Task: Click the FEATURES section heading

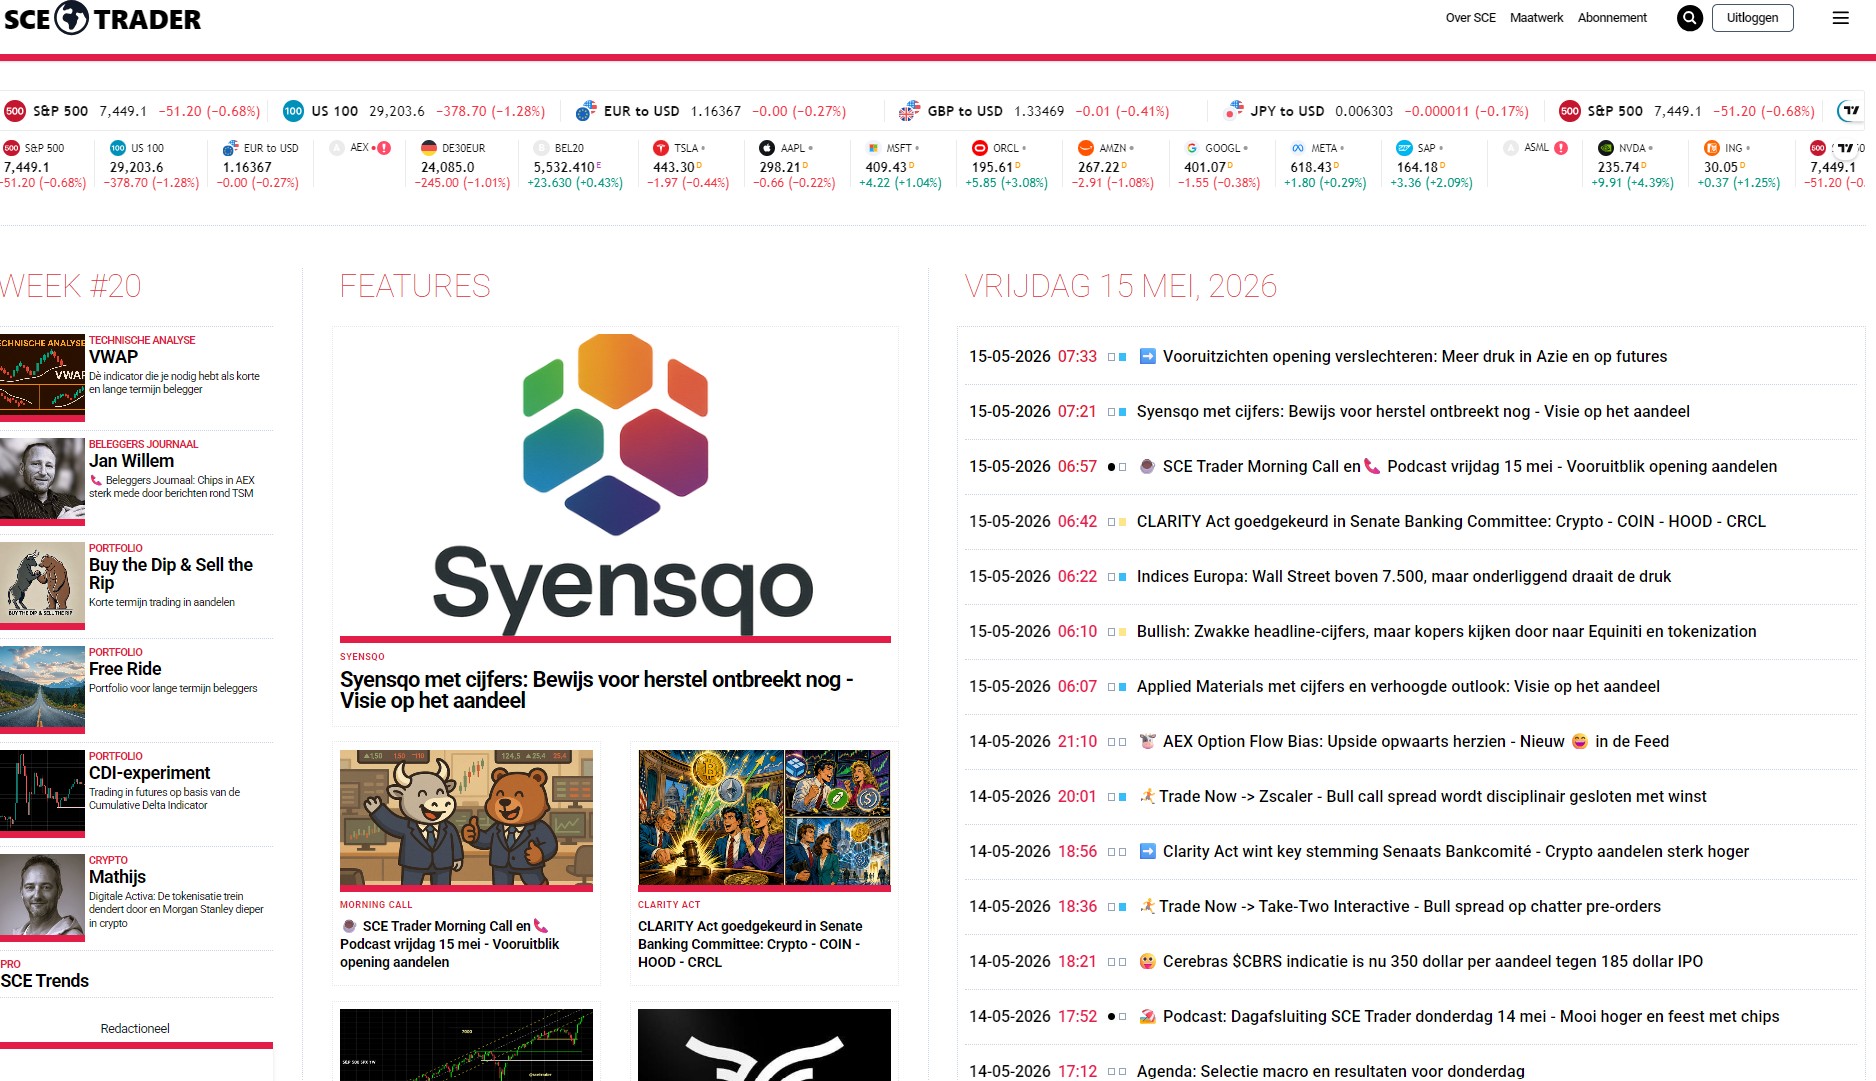Action: (415, 286)
